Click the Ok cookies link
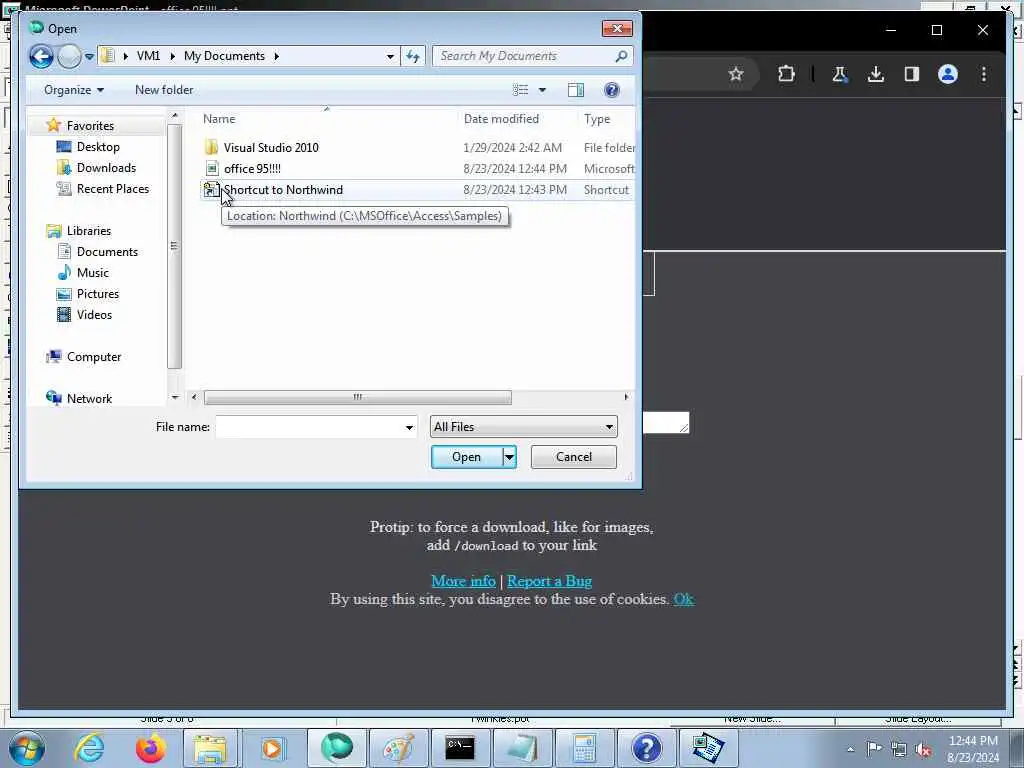1024x768 pixels. 684,599
